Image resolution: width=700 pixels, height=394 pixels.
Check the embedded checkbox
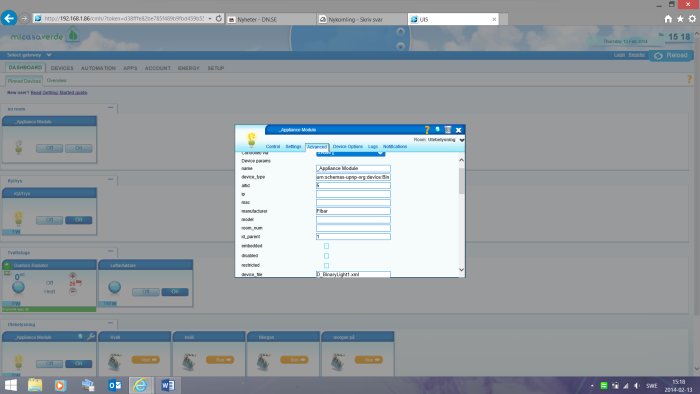point(326,246)
